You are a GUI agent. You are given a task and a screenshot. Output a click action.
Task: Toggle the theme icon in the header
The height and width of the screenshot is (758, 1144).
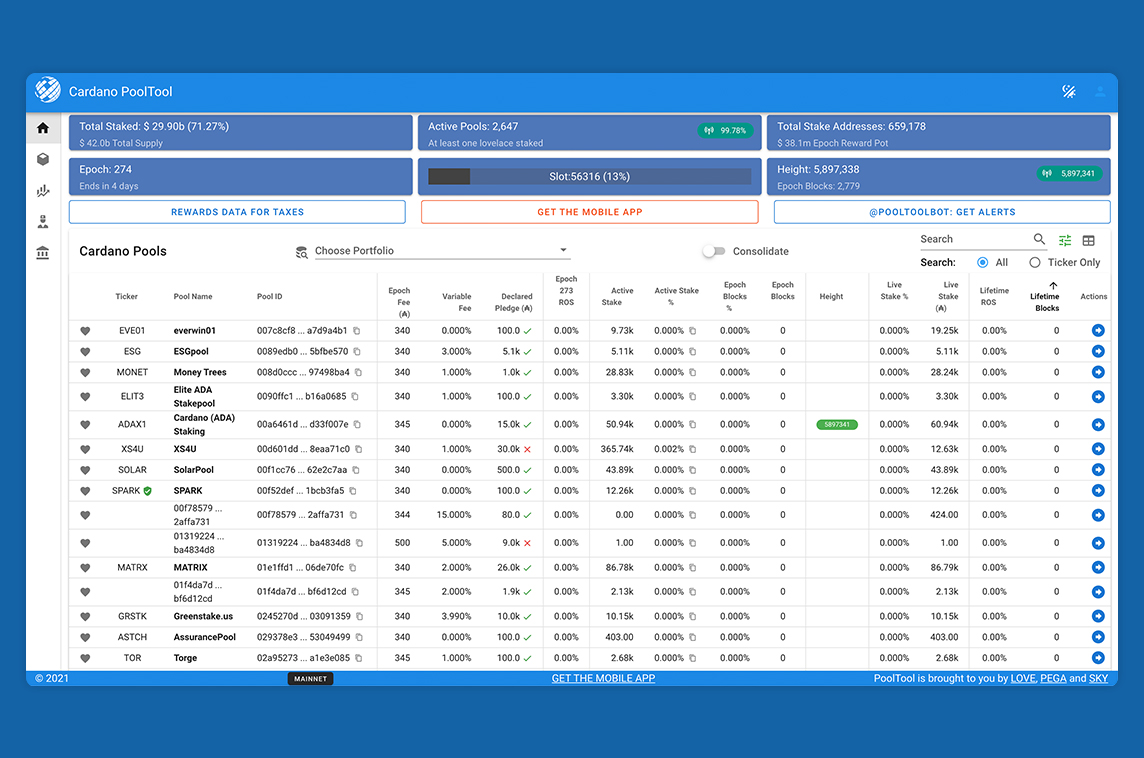pos(1069,91)
